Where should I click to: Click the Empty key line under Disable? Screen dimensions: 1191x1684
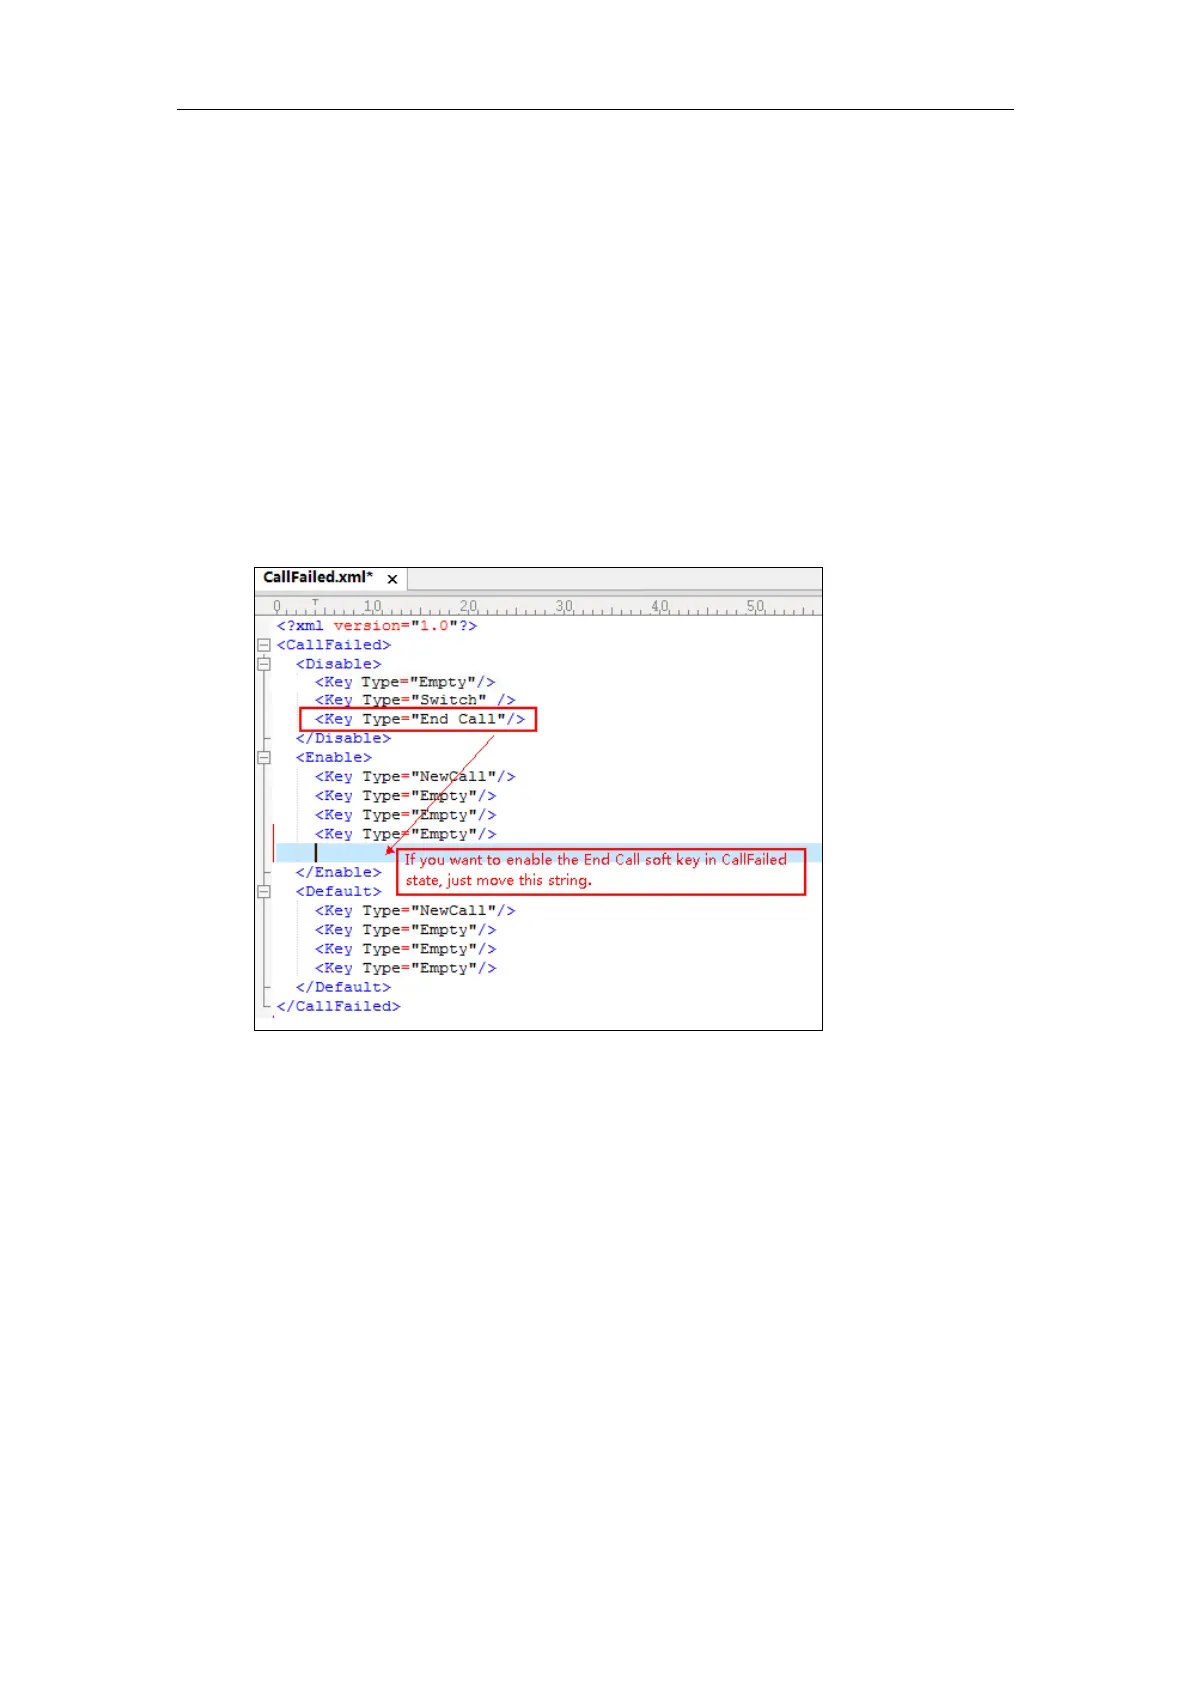coord(405,683)
